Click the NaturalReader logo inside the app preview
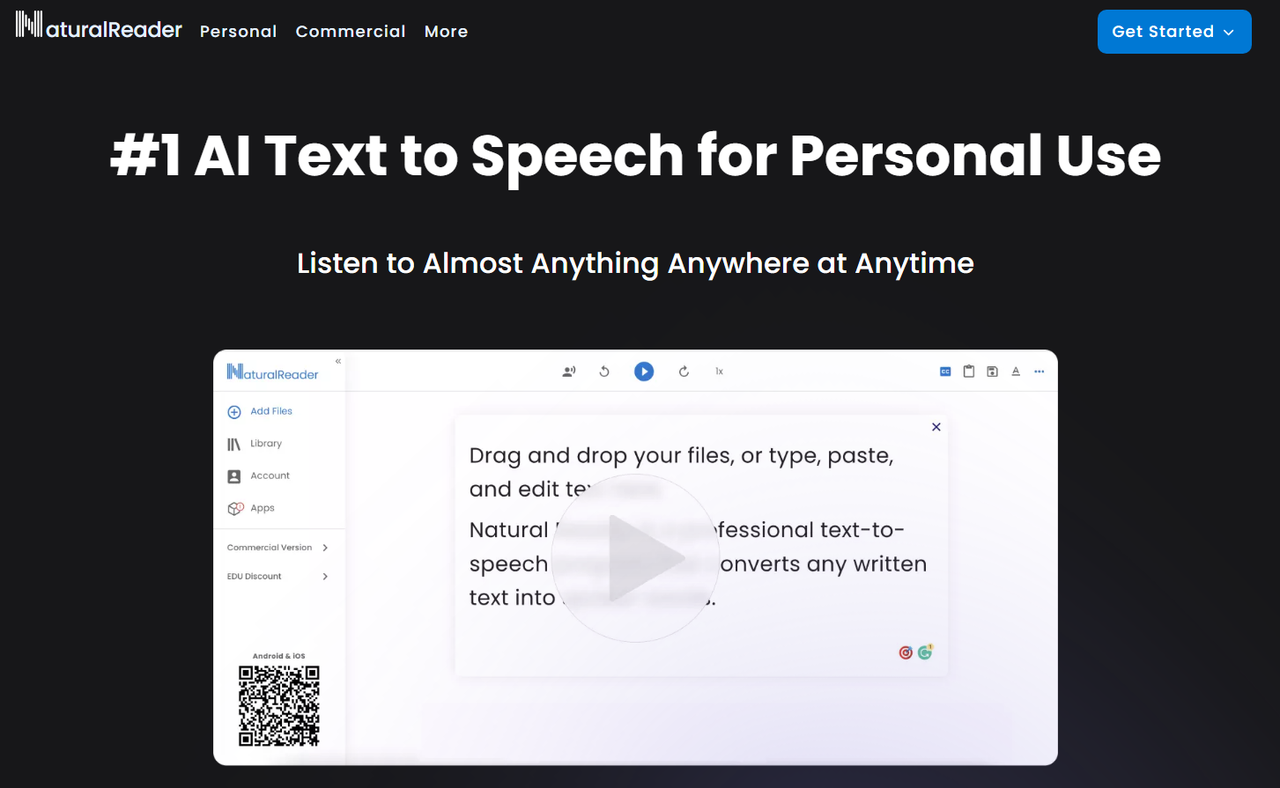This screenshot has height=788, width=1280. coord(273,372)
